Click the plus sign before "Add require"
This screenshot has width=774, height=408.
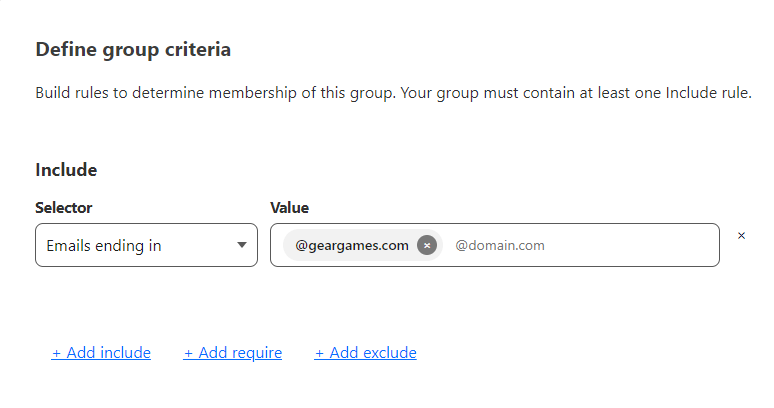[189, 353]
